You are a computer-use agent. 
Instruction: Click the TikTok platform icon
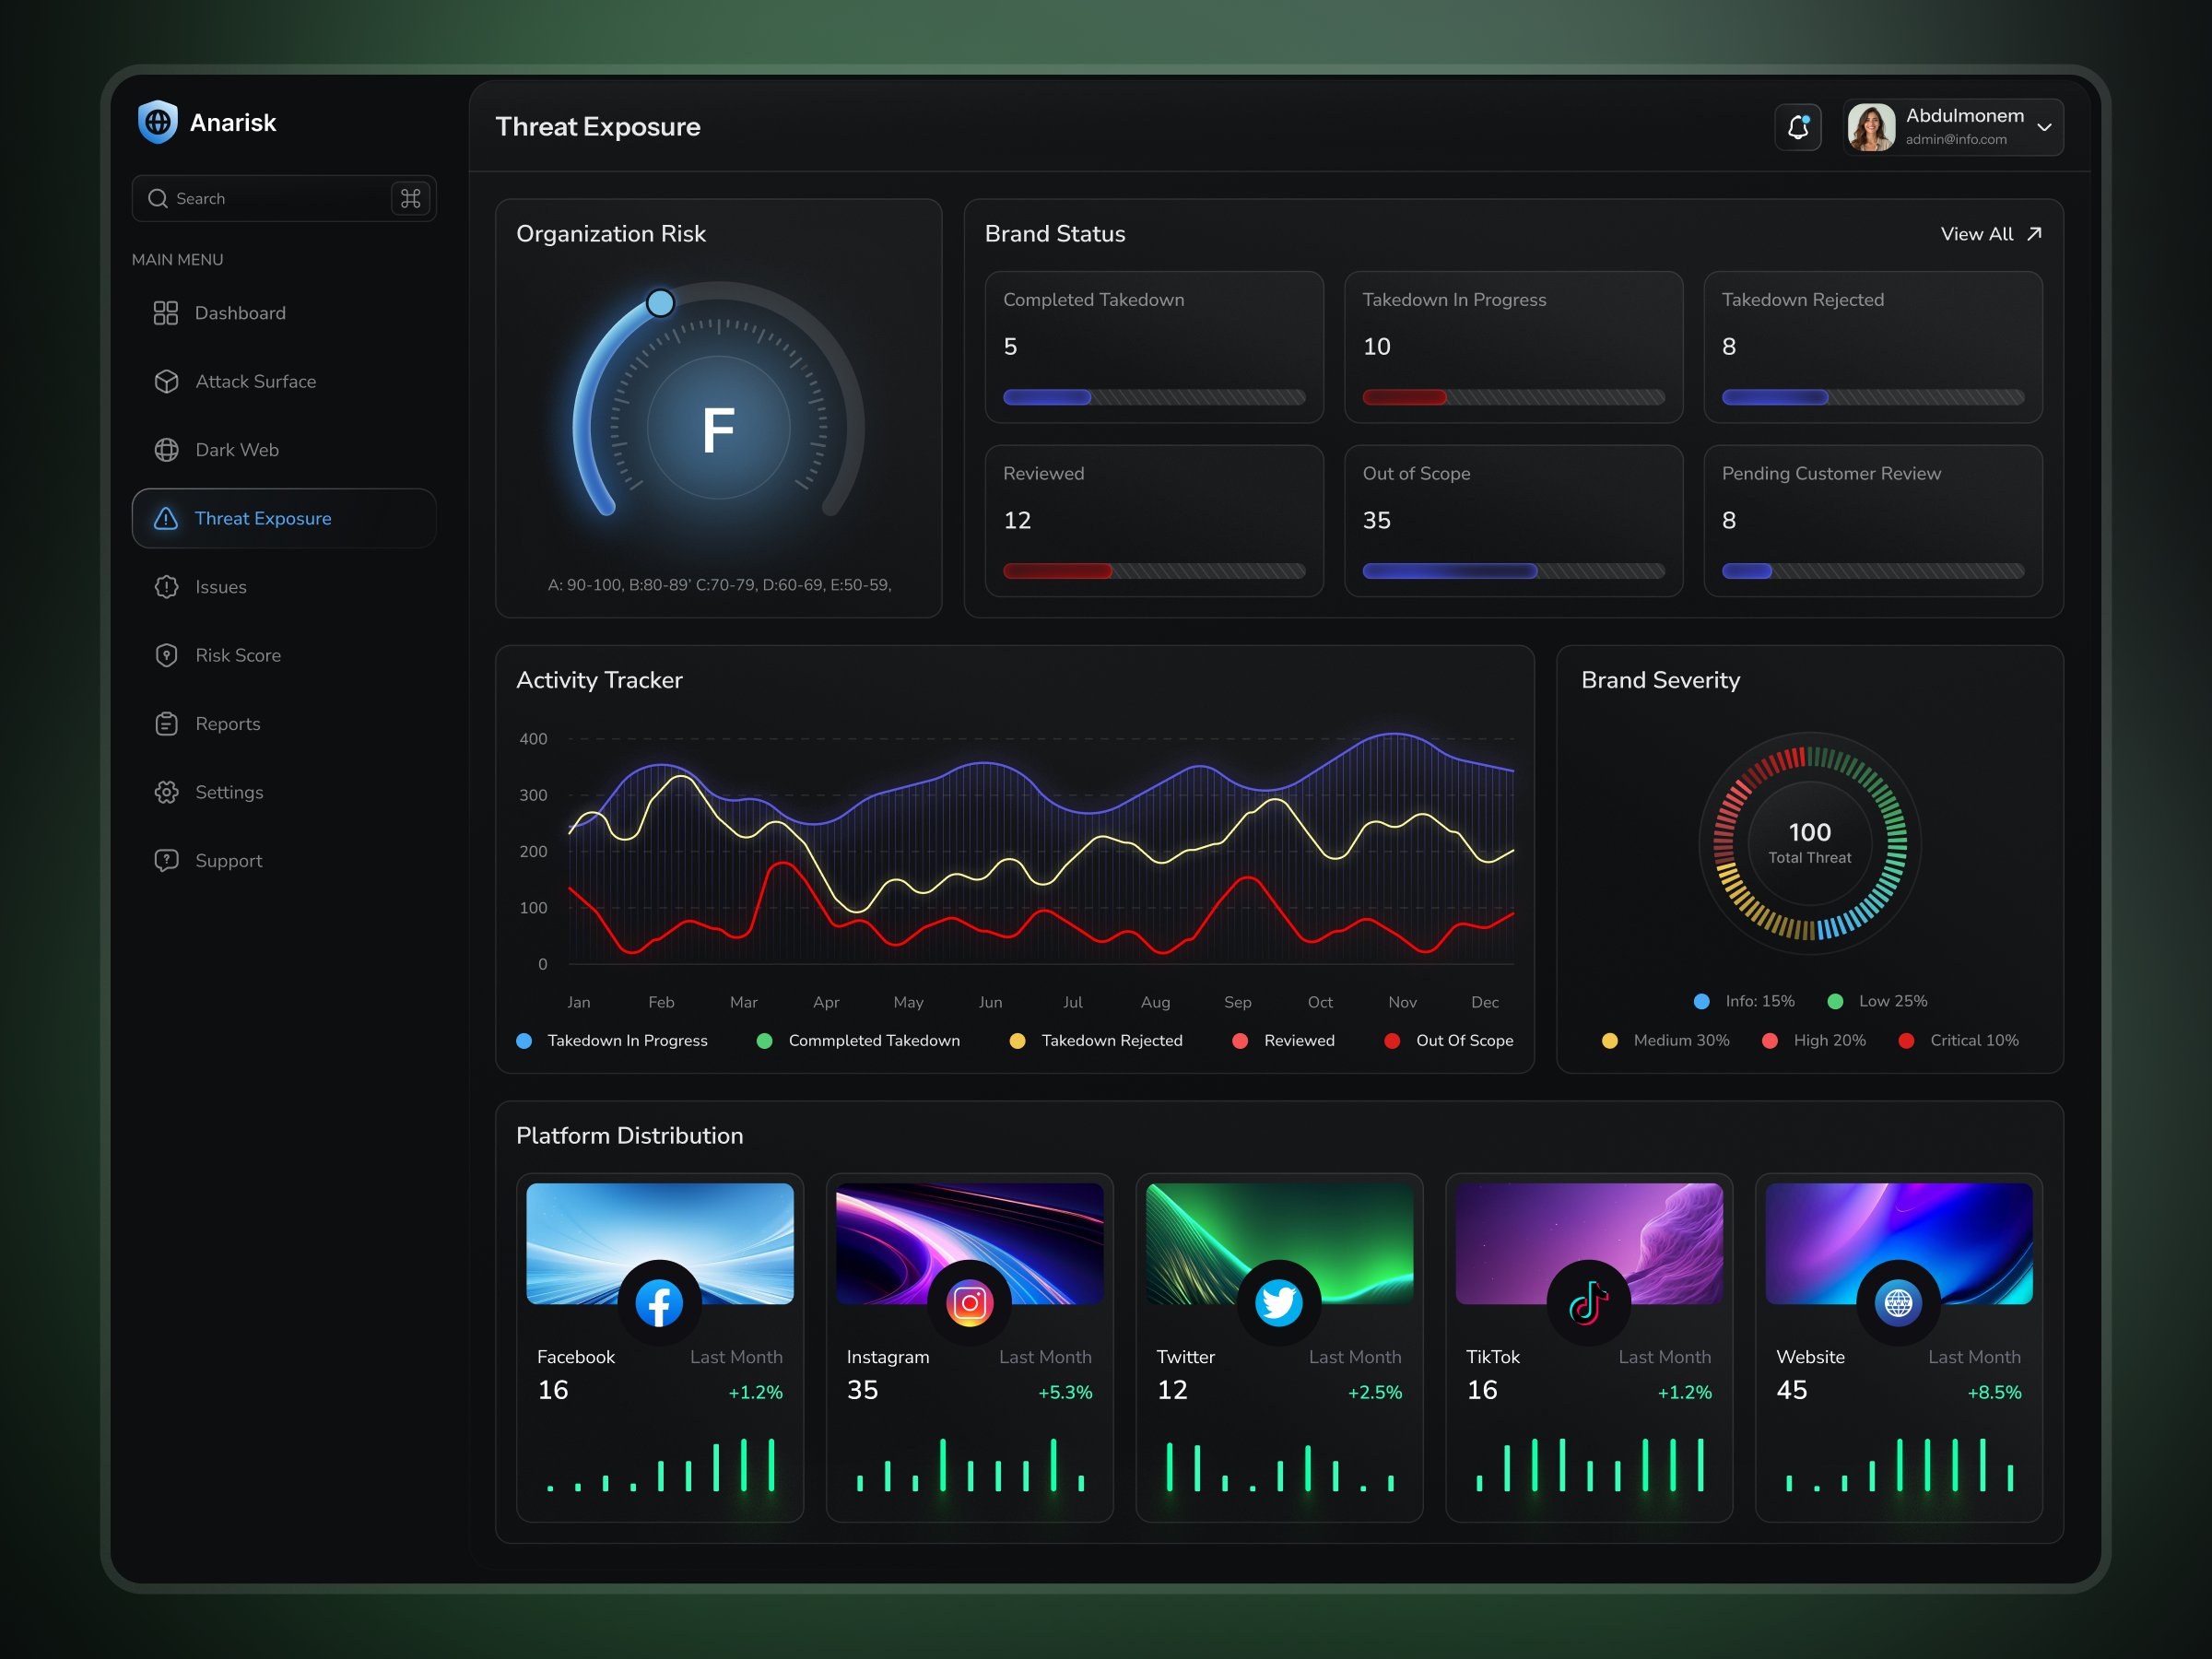(x=1588, y=1303)
